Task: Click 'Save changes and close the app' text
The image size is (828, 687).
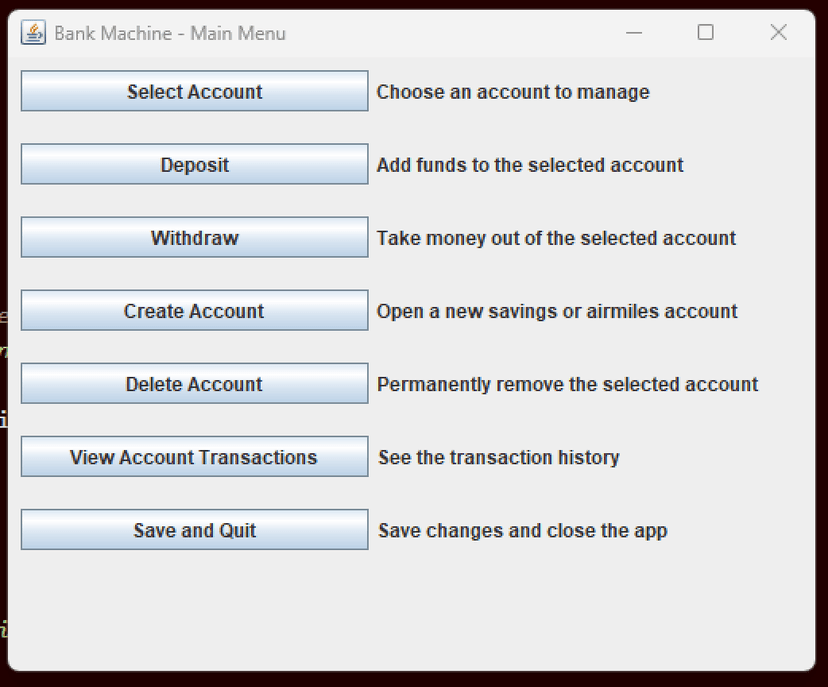Action: tap(522, 530)
